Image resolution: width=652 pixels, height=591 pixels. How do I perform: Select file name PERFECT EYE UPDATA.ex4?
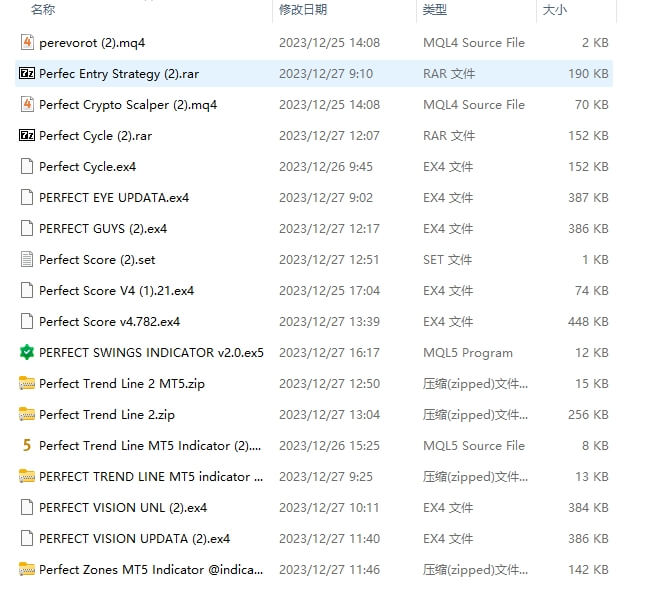(114, 198)
